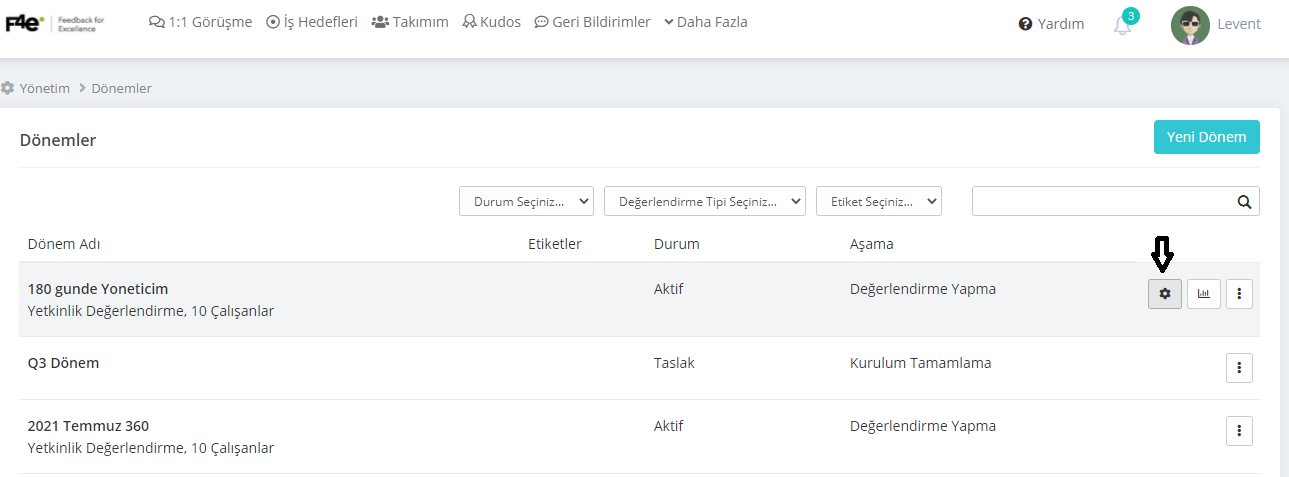Open three-dot menu for Q3 Dönem
Screen dimensions: 1289x477
[1239, 368]
